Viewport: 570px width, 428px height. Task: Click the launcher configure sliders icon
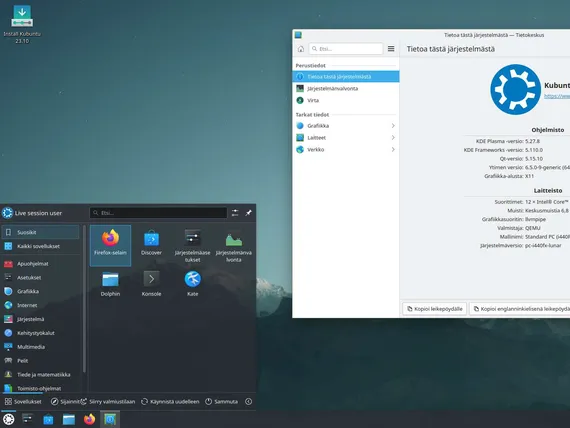click(235, 213)
